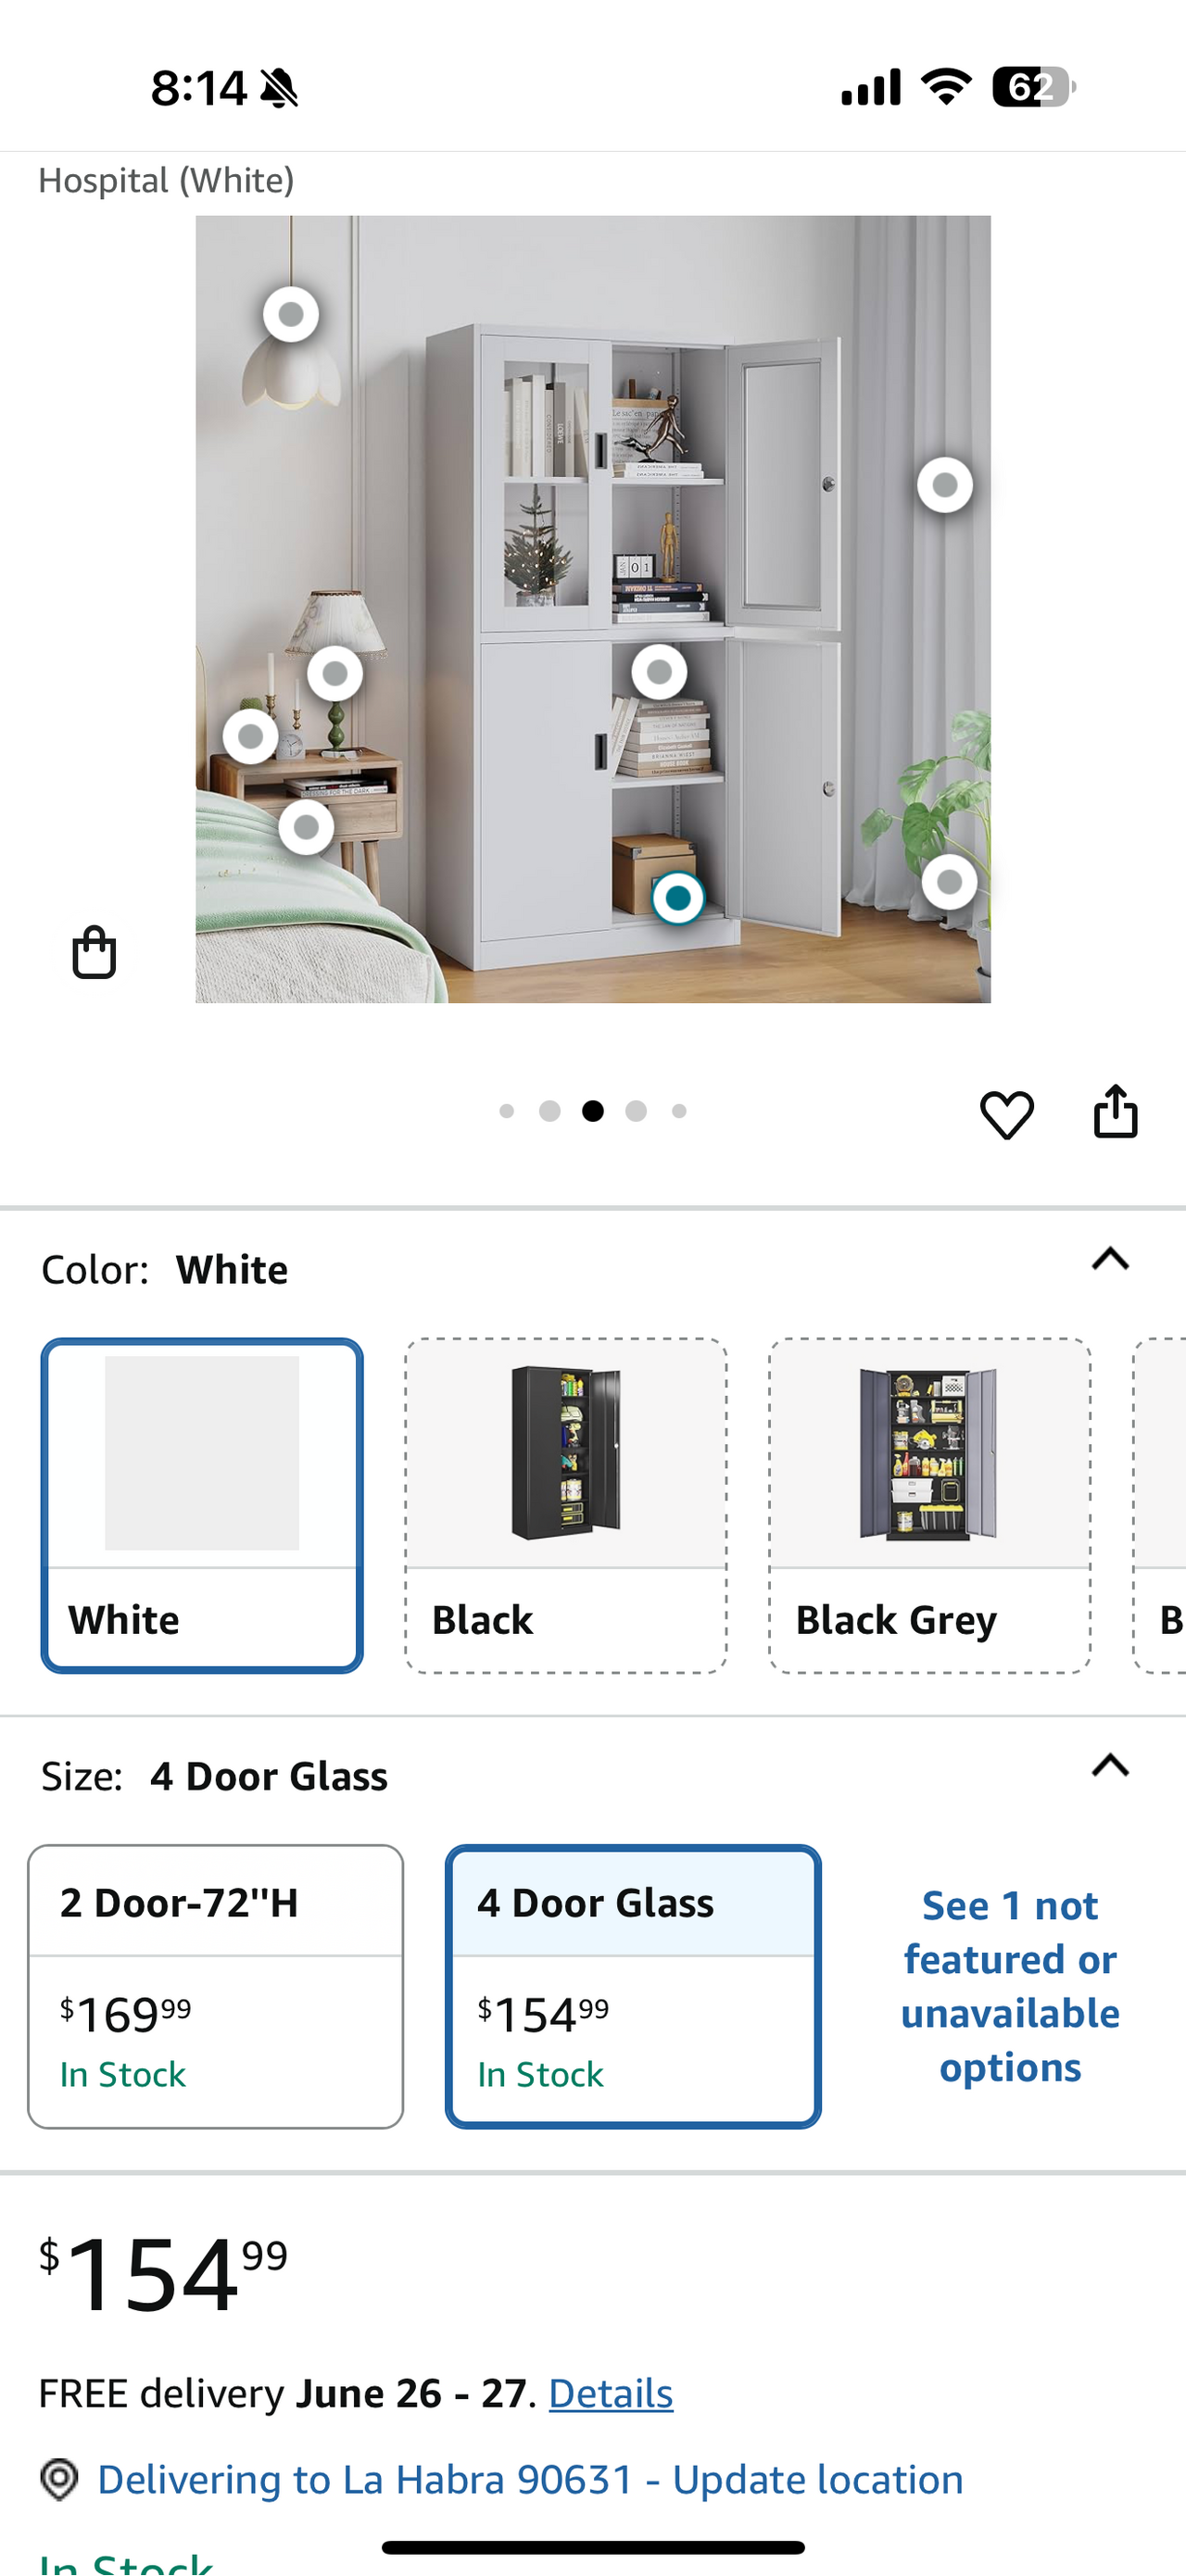This screenshot has width=1186, height=2576.
Task: Select the Black color option
Action: (566, 1505)
